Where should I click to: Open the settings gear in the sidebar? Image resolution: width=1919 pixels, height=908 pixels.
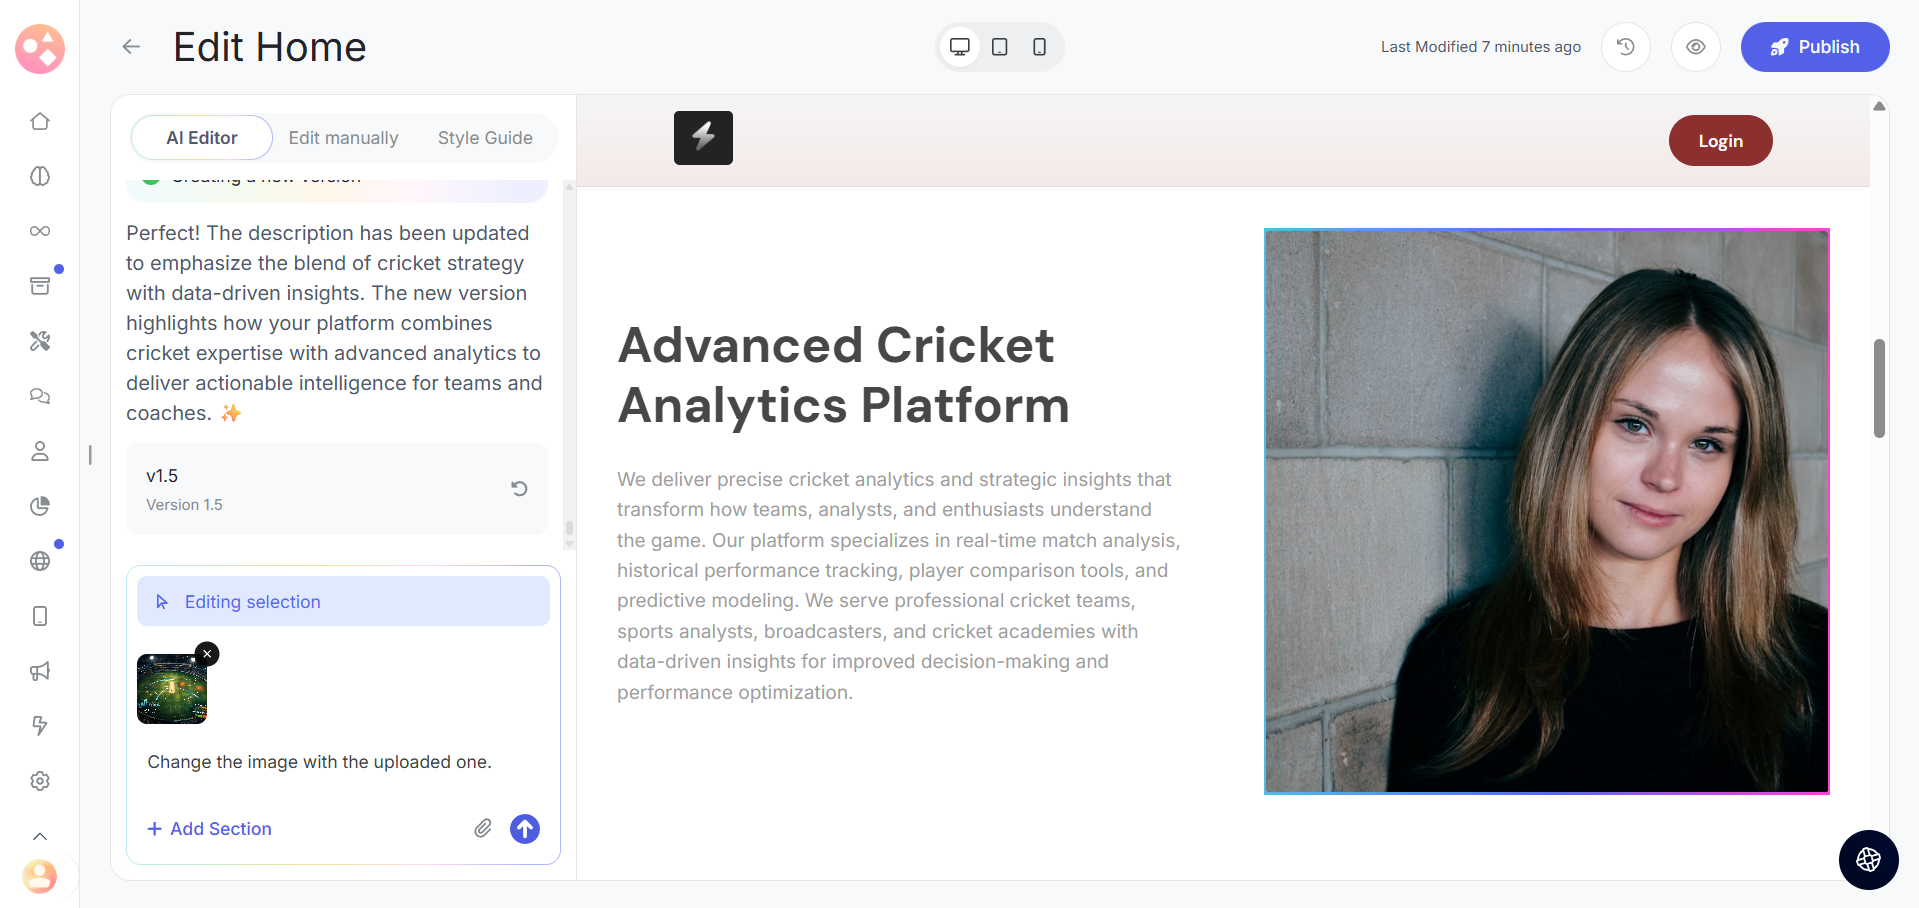pos(40,781)
